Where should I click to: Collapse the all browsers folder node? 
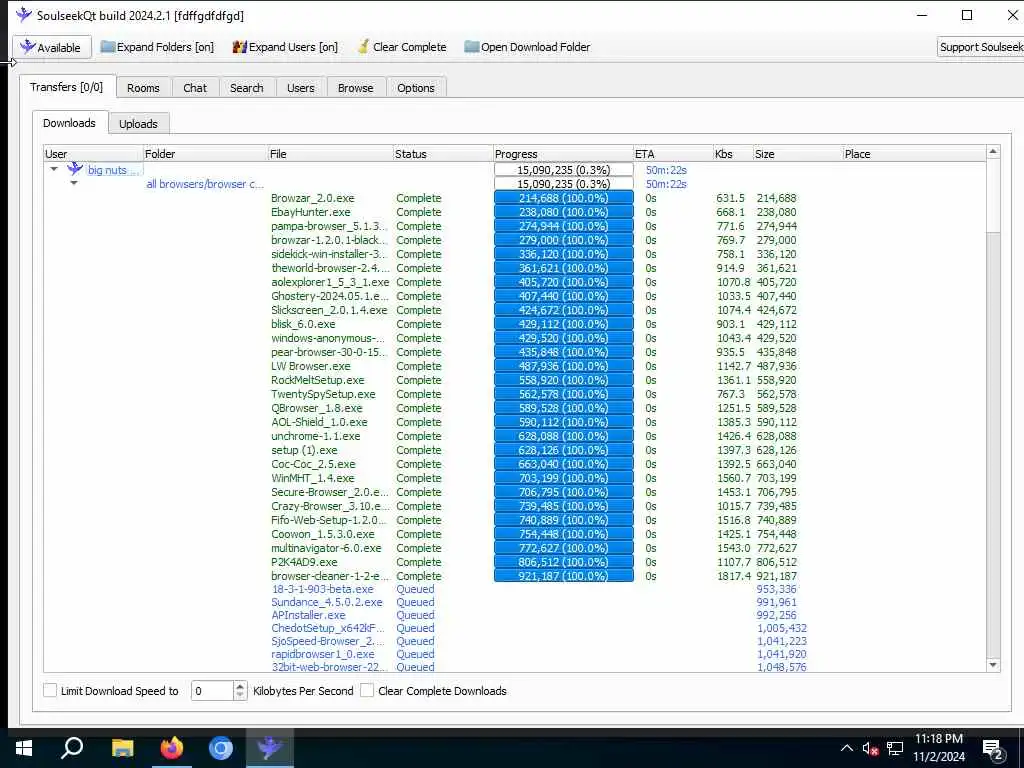[x=74, y=184]
